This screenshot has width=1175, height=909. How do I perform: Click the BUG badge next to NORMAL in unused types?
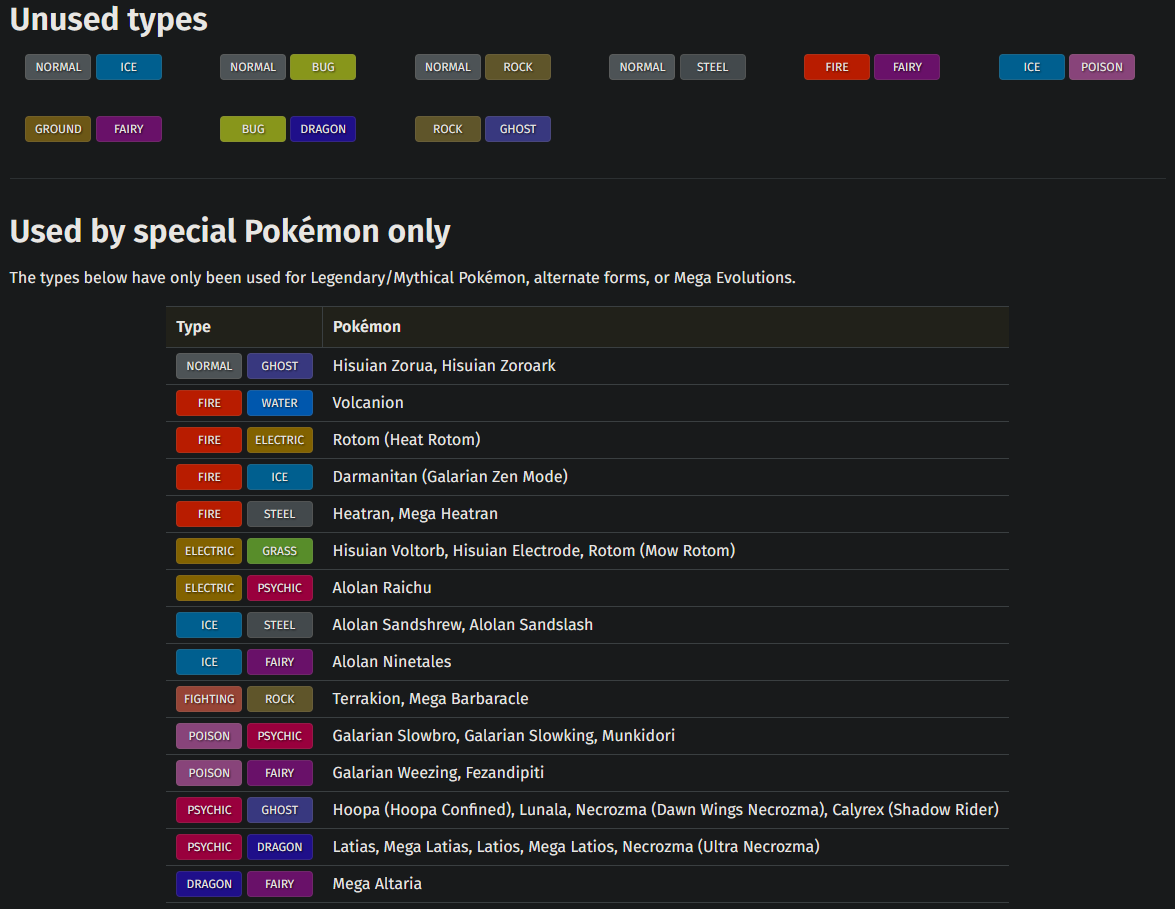click(323, 67)
